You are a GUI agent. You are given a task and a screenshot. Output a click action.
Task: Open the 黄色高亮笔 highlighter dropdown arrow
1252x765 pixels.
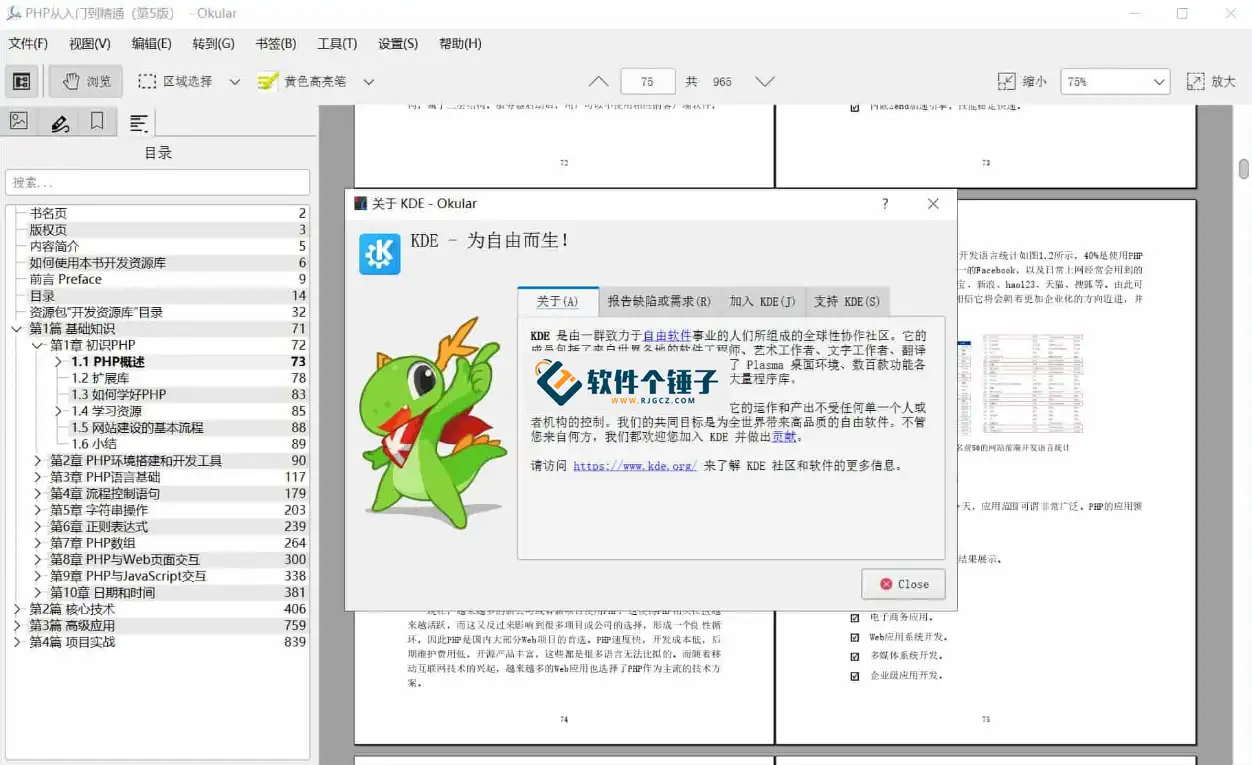[x=368, y=82]
